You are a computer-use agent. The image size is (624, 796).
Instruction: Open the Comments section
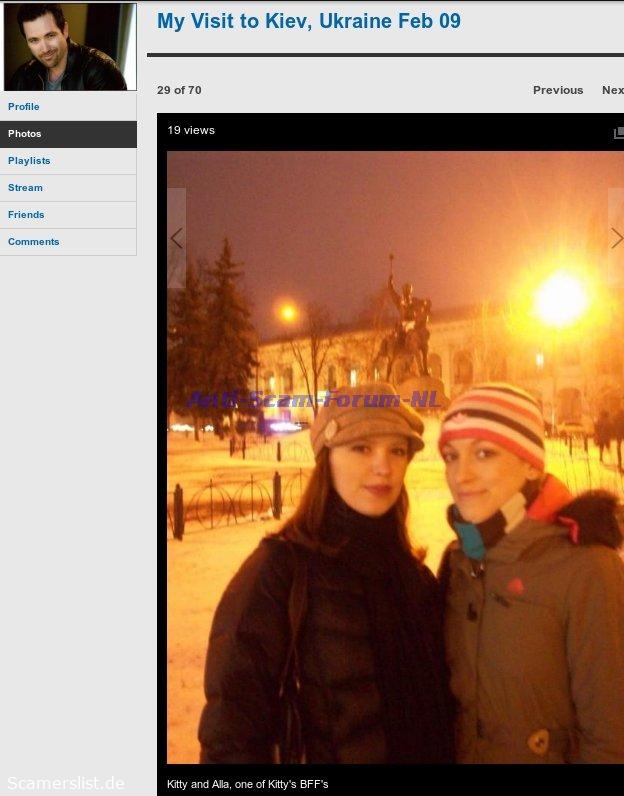click(34, 242)
